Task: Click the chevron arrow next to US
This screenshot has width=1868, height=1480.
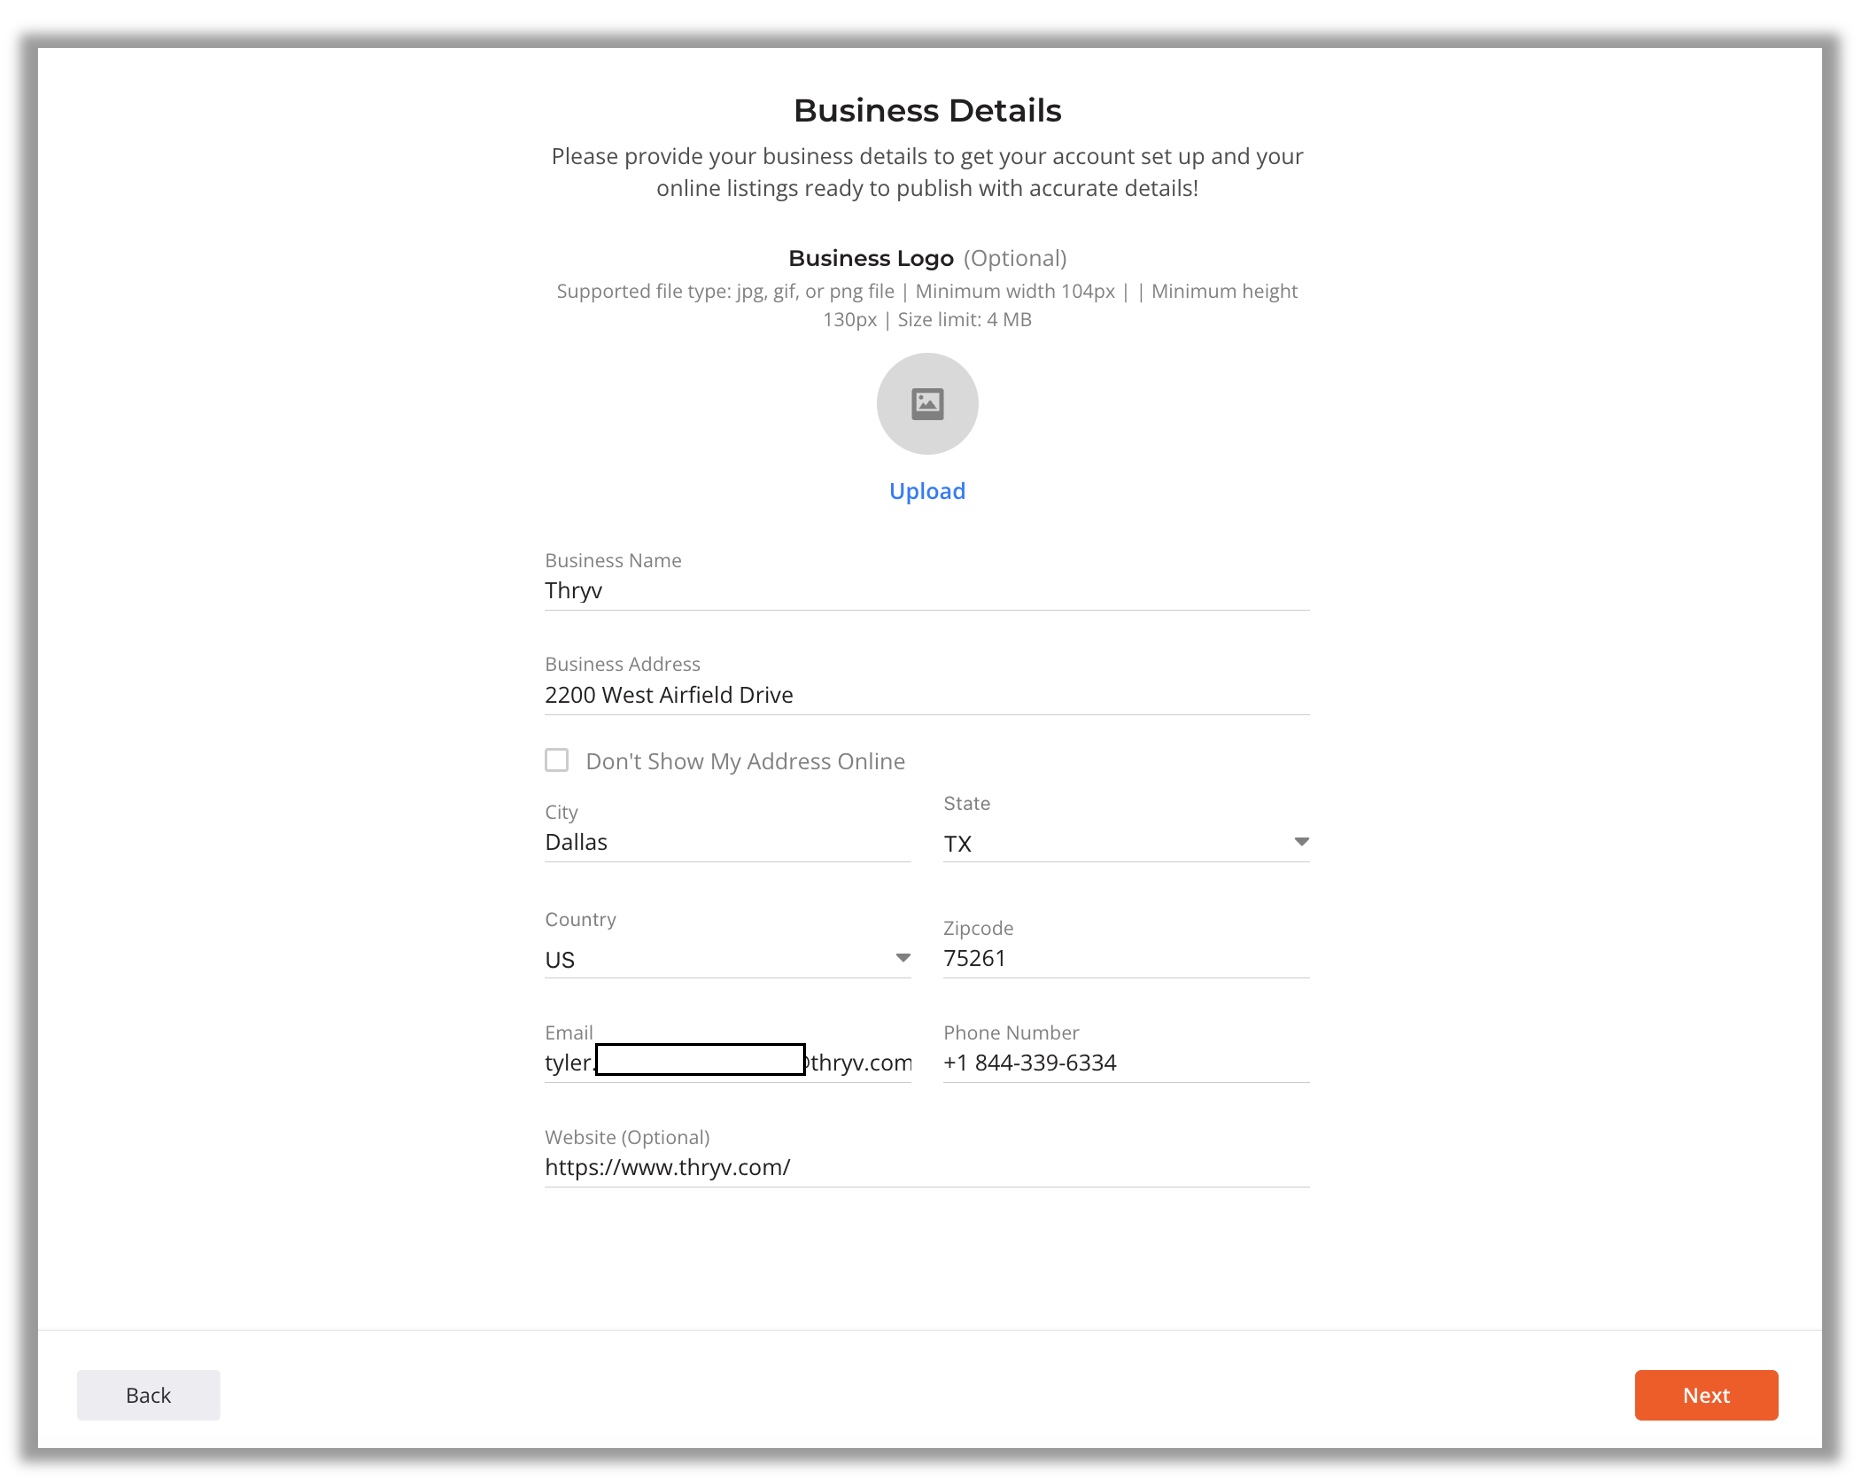Action: (903, 957)
